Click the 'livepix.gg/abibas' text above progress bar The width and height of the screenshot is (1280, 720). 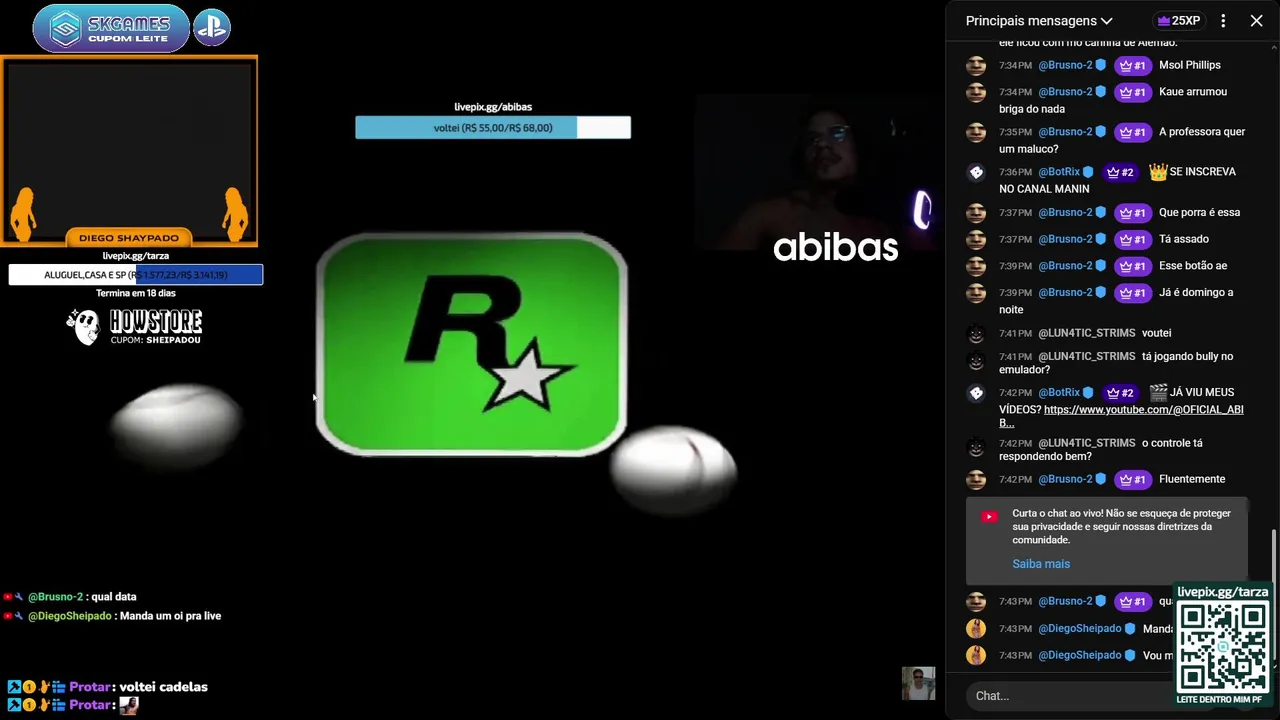[x=493, y=107]
